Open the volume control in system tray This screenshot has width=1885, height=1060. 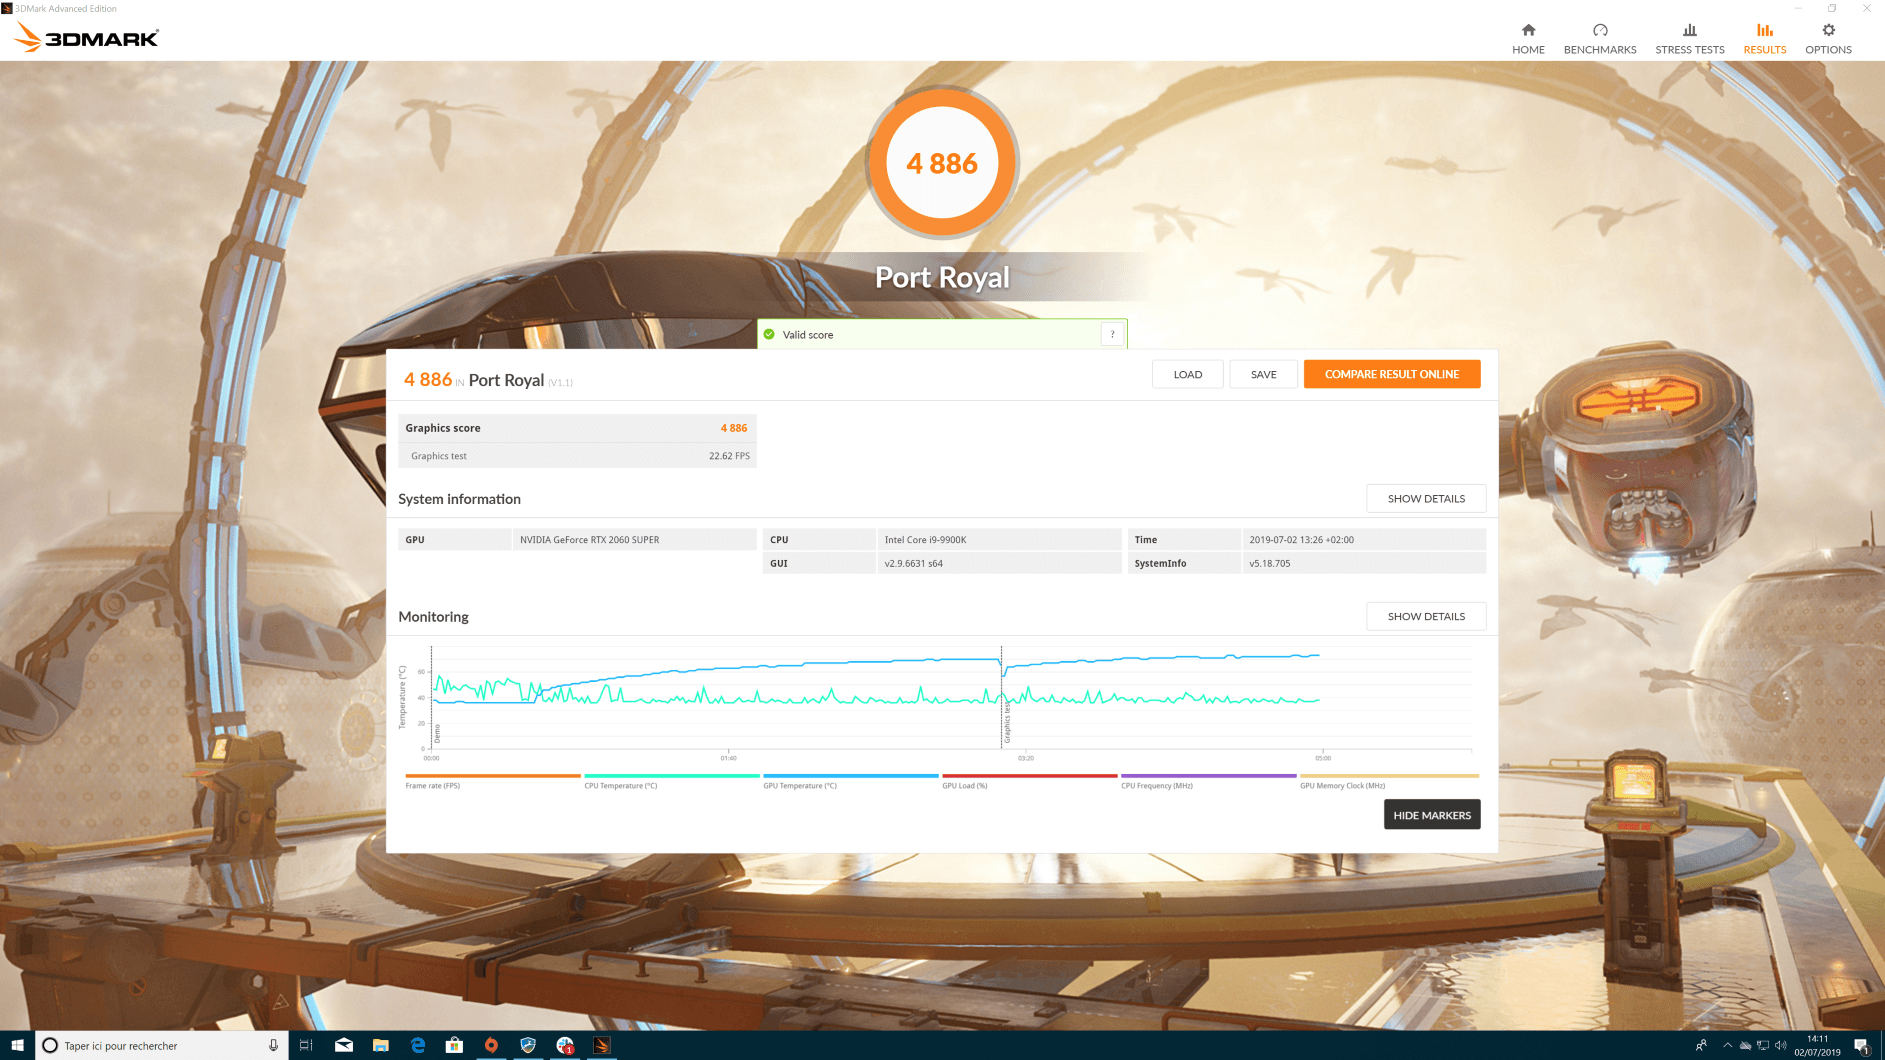pos(1781,1045)
